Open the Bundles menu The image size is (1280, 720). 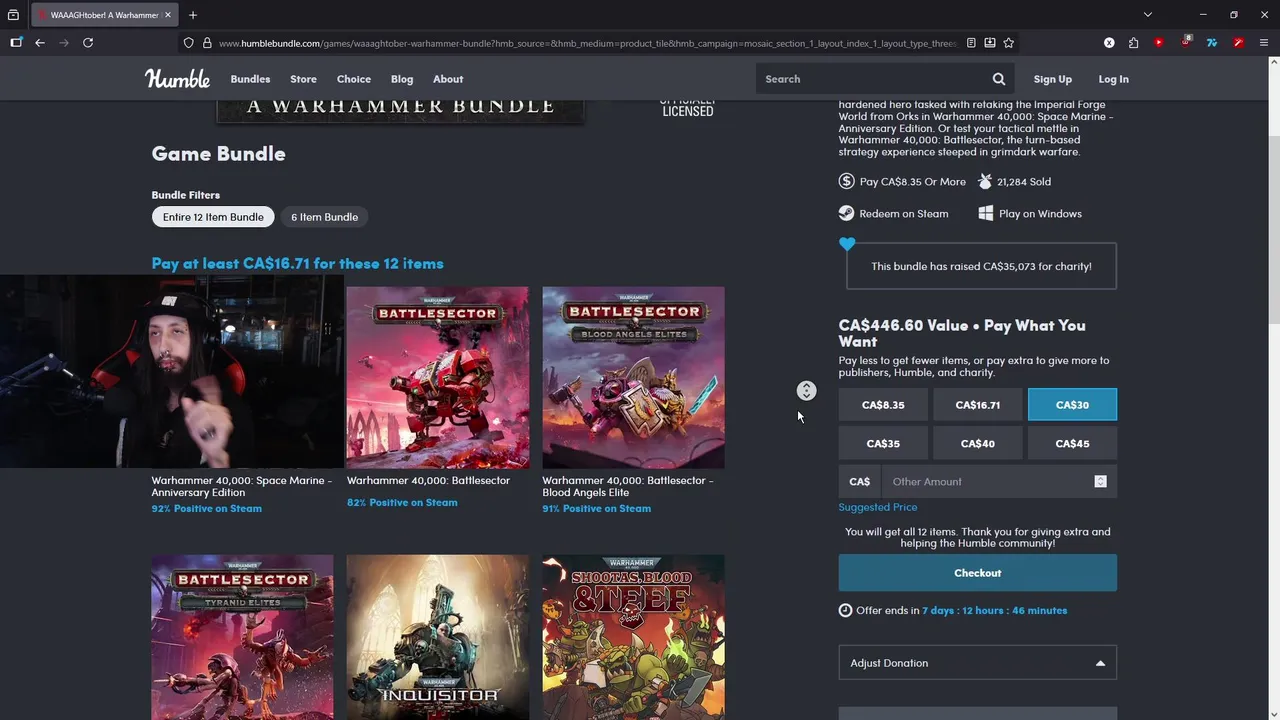point(250,79)
